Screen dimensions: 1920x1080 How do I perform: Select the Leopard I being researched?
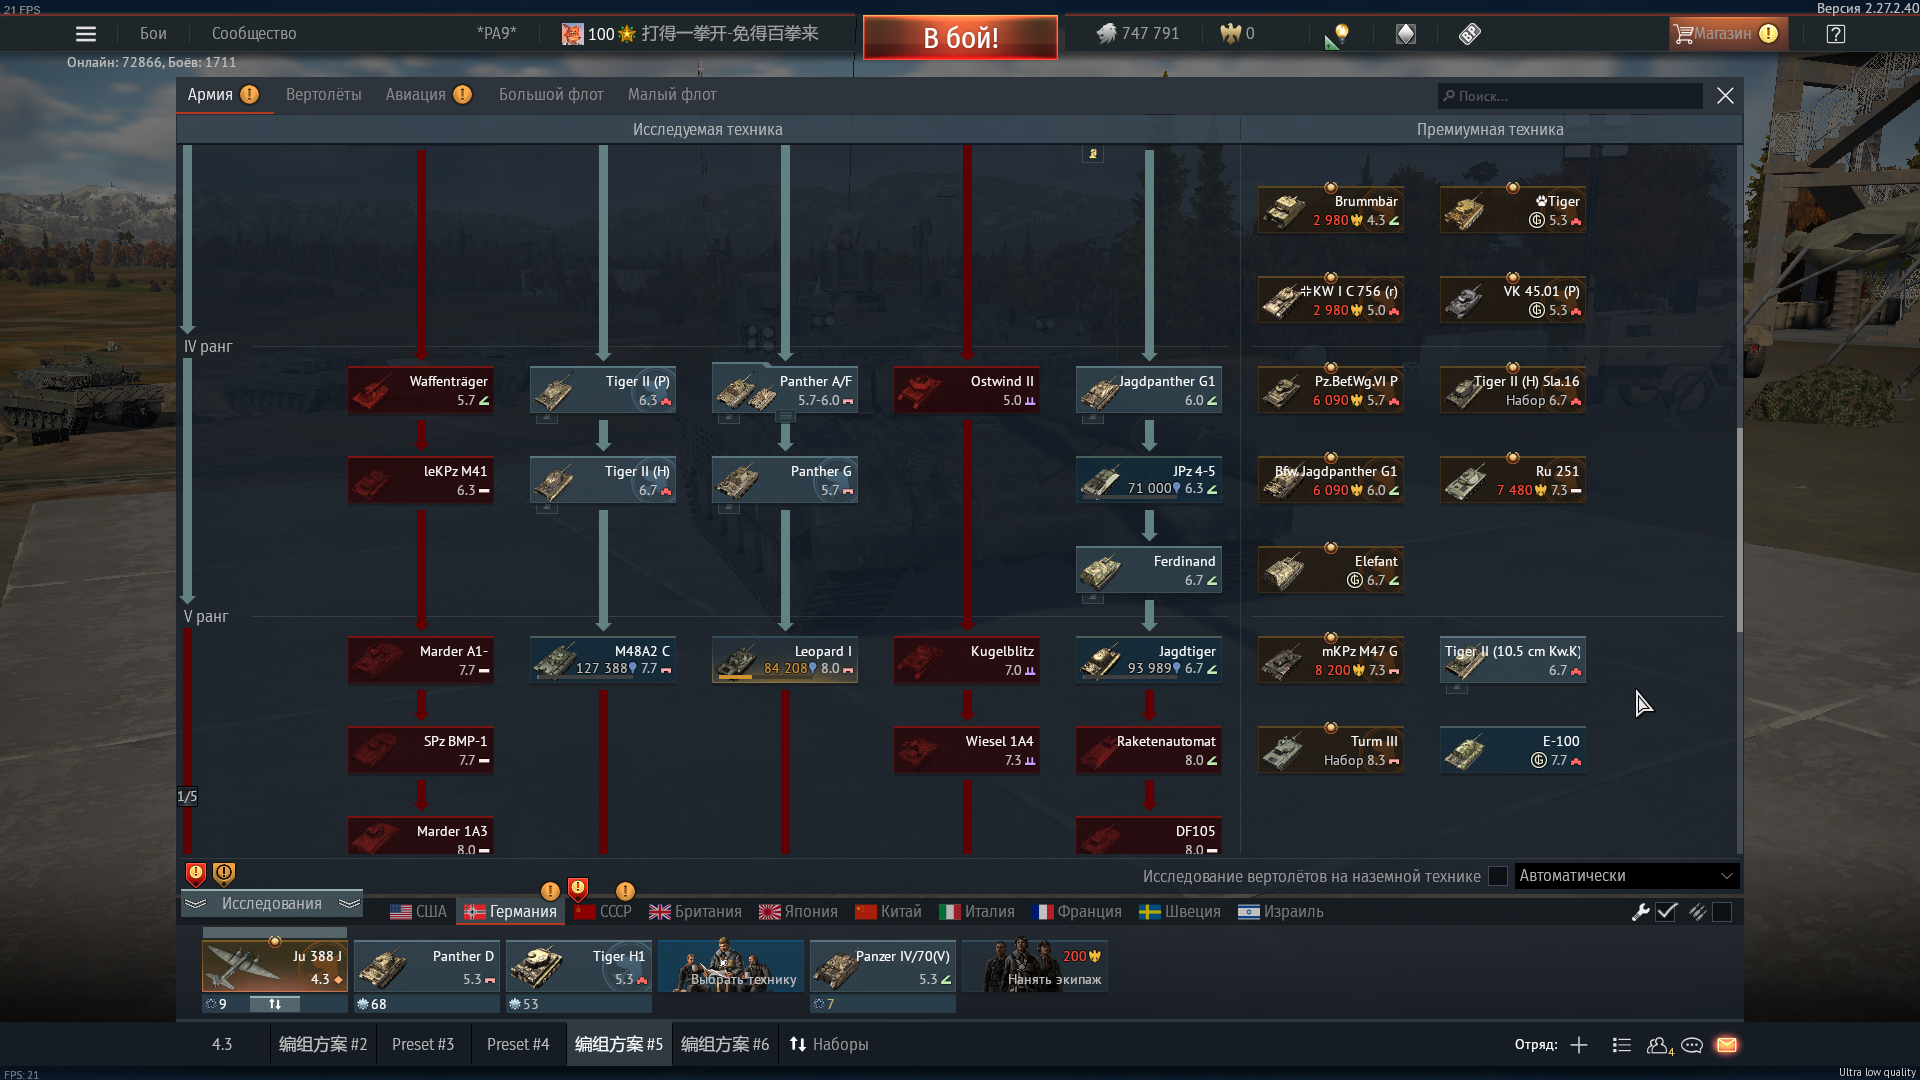785,660
